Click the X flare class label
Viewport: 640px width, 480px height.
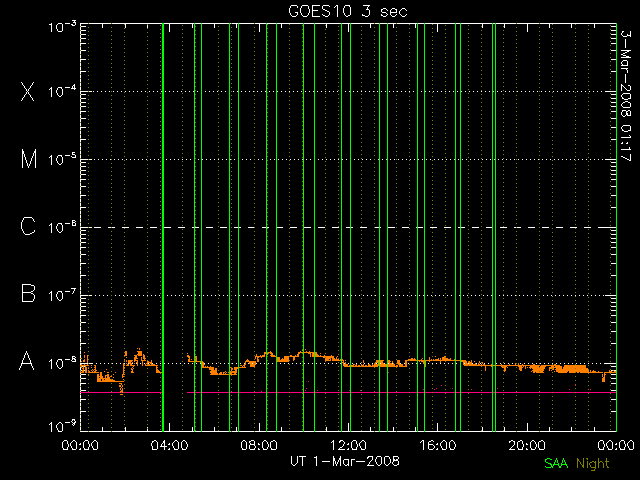(28, 91)
